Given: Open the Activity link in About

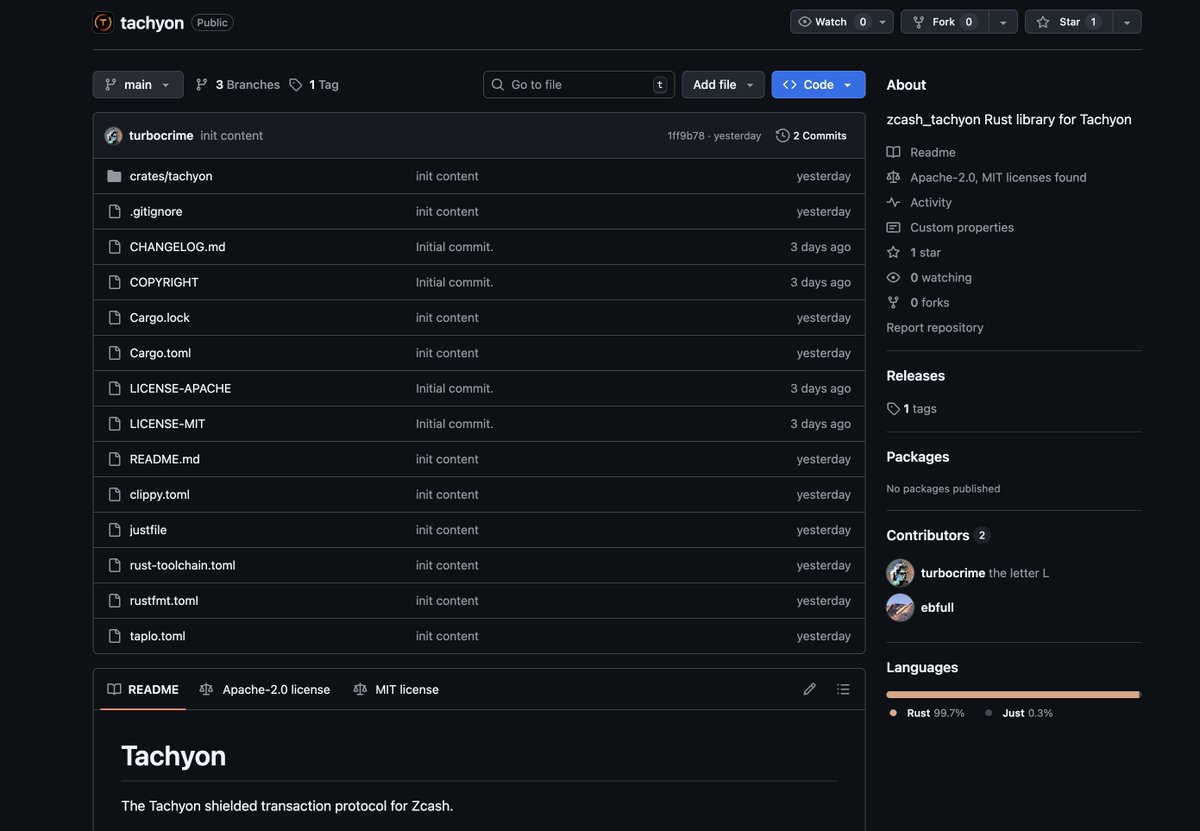Looking at the screenshot, I should (919, 202).
